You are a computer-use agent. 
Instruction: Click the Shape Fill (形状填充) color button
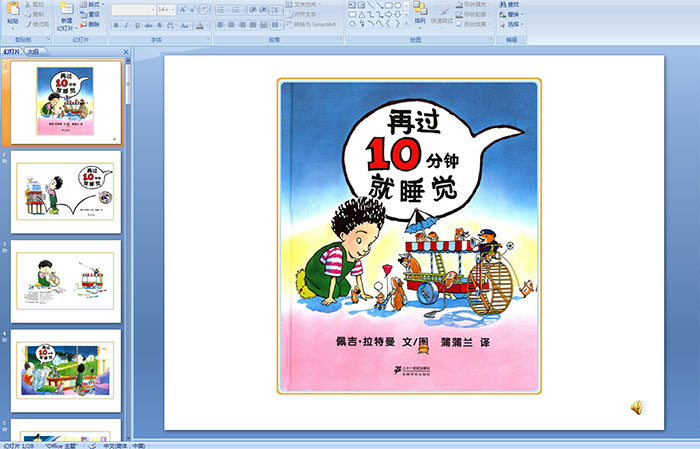click(472, 4)
